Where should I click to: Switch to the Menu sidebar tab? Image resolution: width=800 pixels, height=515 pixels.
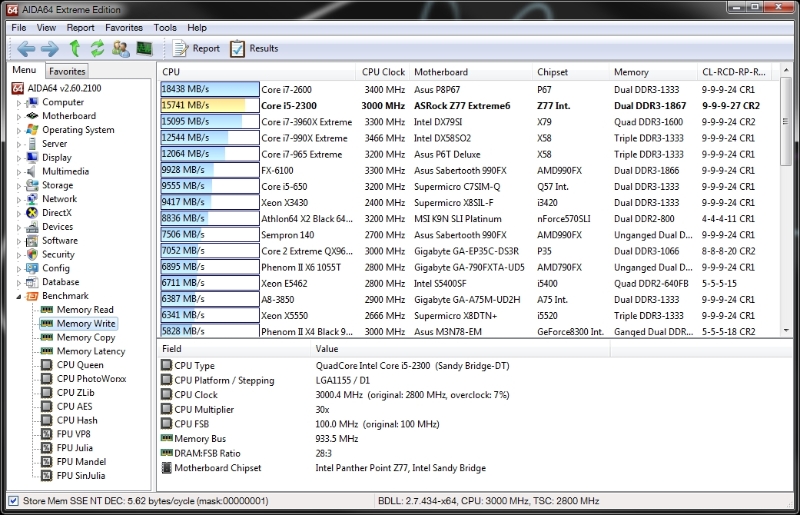(24, 70)
